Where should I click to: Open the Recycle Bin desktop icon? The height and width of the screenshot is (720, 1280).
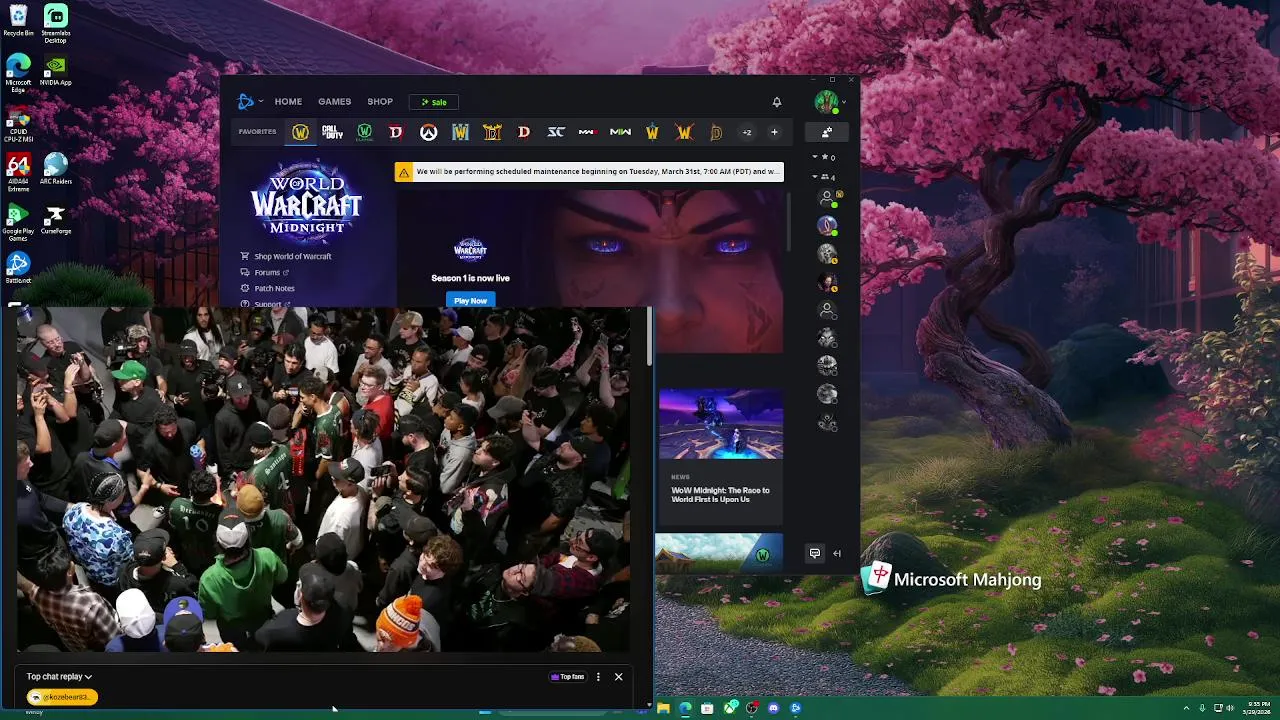point(18,20)
